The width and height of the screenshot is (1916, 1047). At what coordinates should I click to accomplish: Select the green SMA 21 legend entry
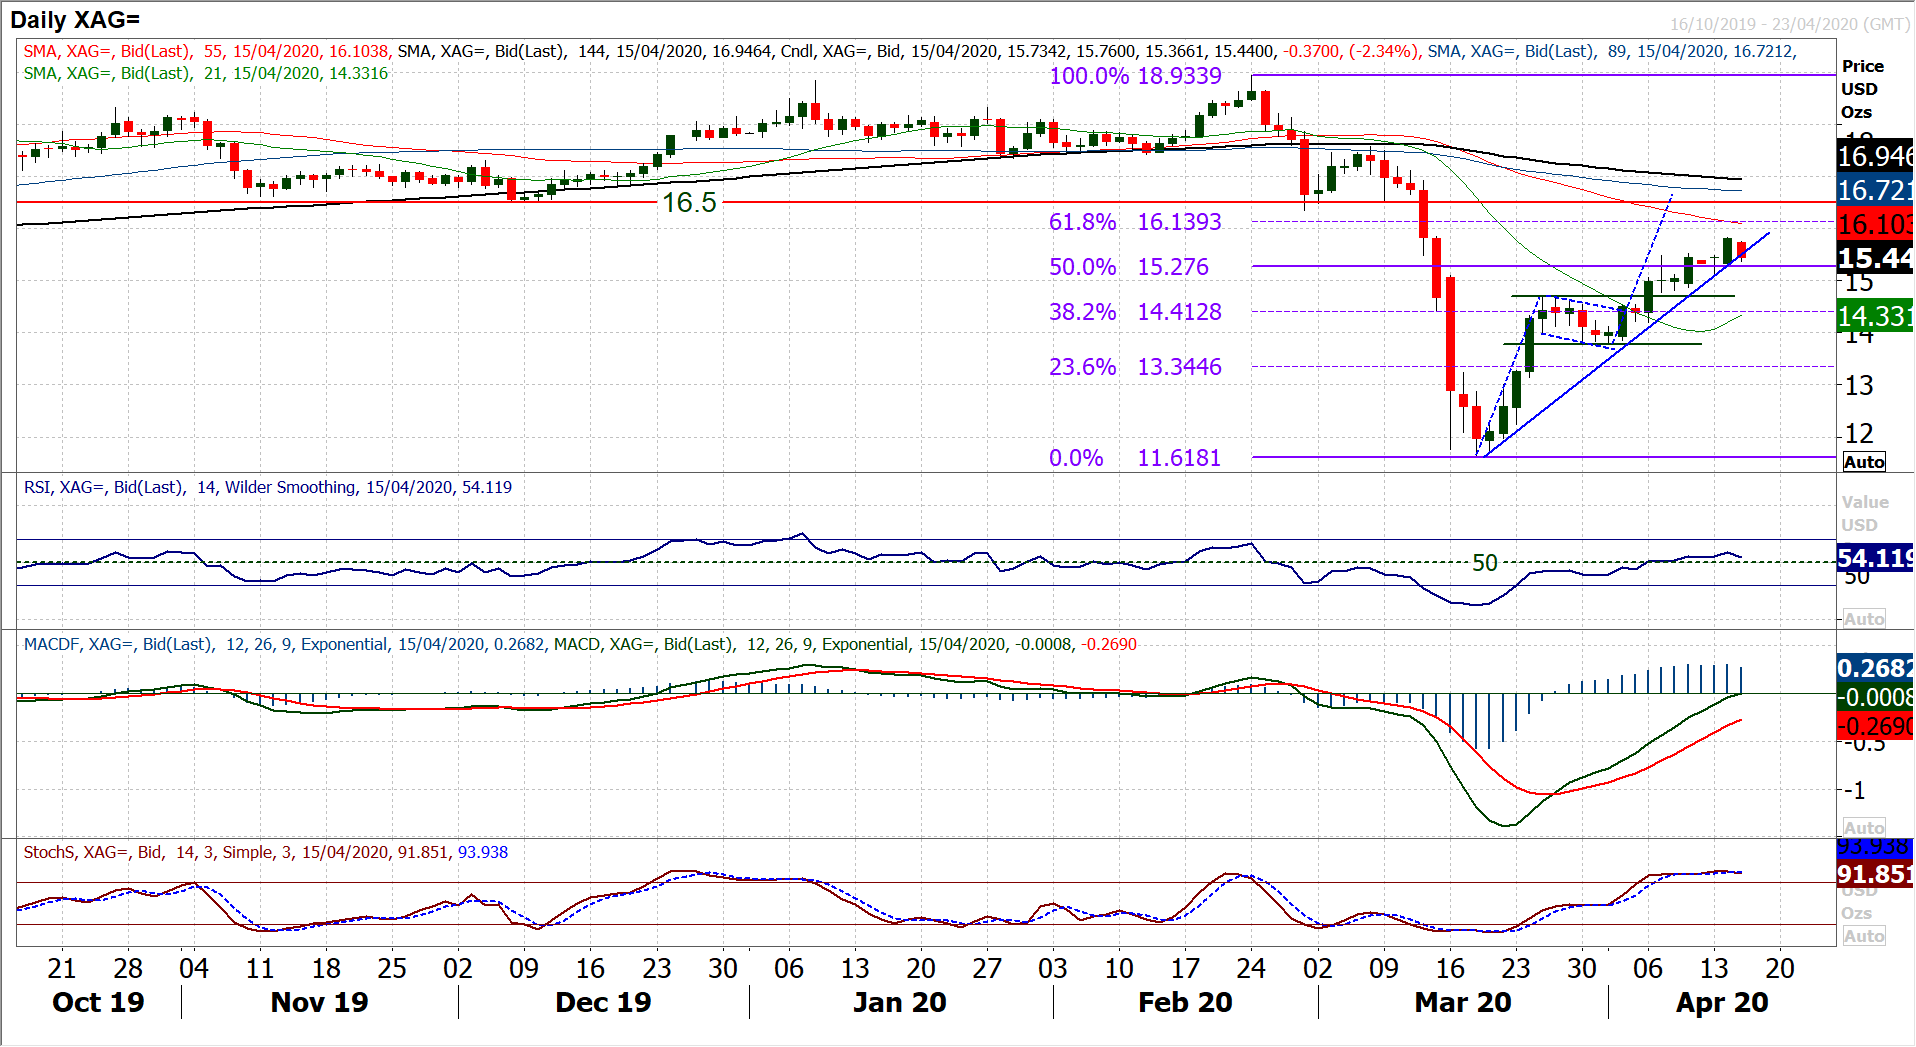206,73
